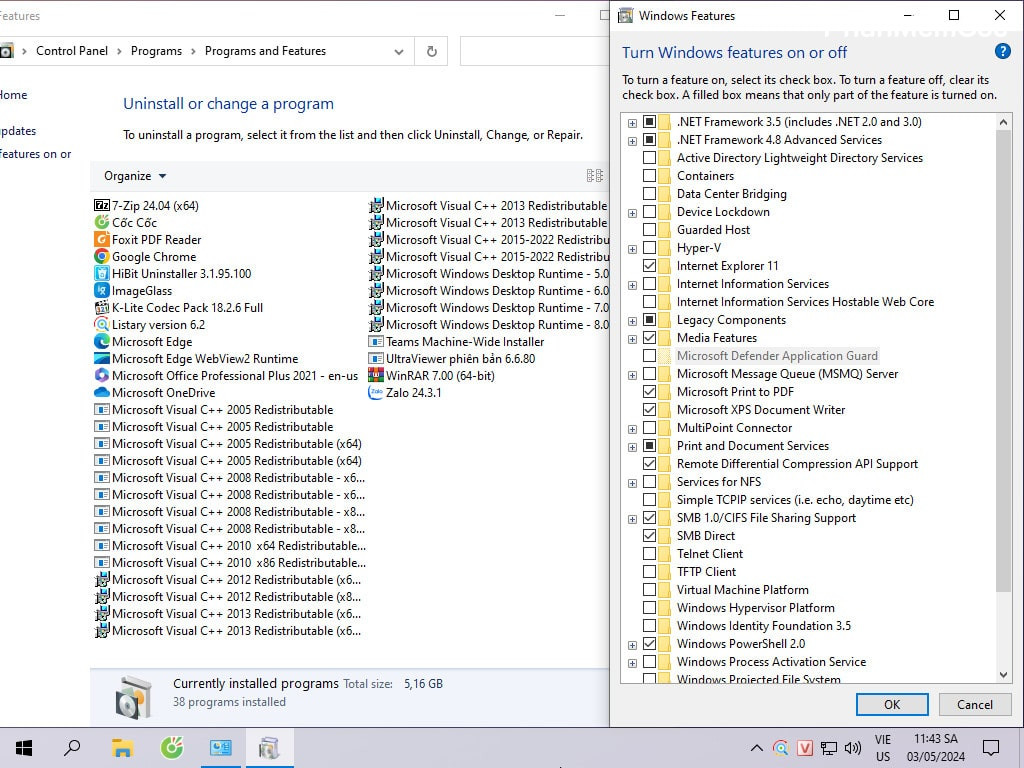This screenshot has height=768, width=1024.
Task: Expand the Hyper-V feature tree
Action: 632,248
